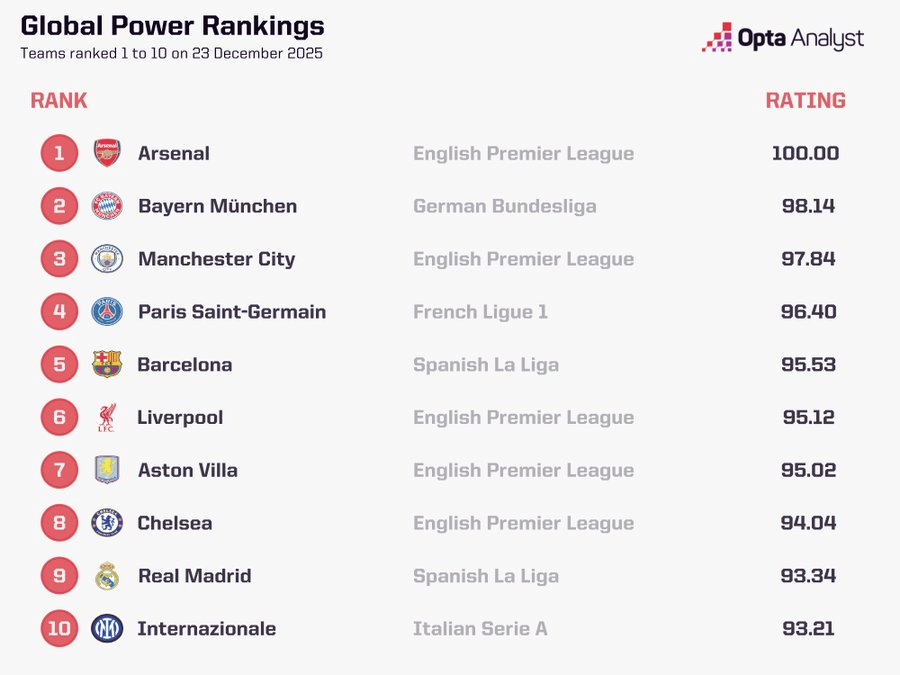Click the RATING column header

click(805, 101)
